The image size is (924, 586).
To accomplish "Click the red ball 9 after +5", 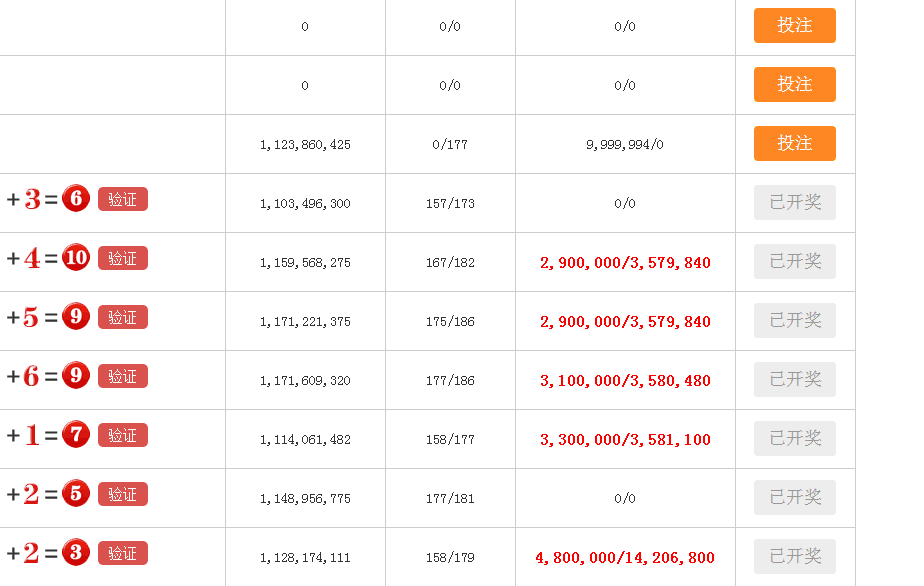I will pos(76,316).
